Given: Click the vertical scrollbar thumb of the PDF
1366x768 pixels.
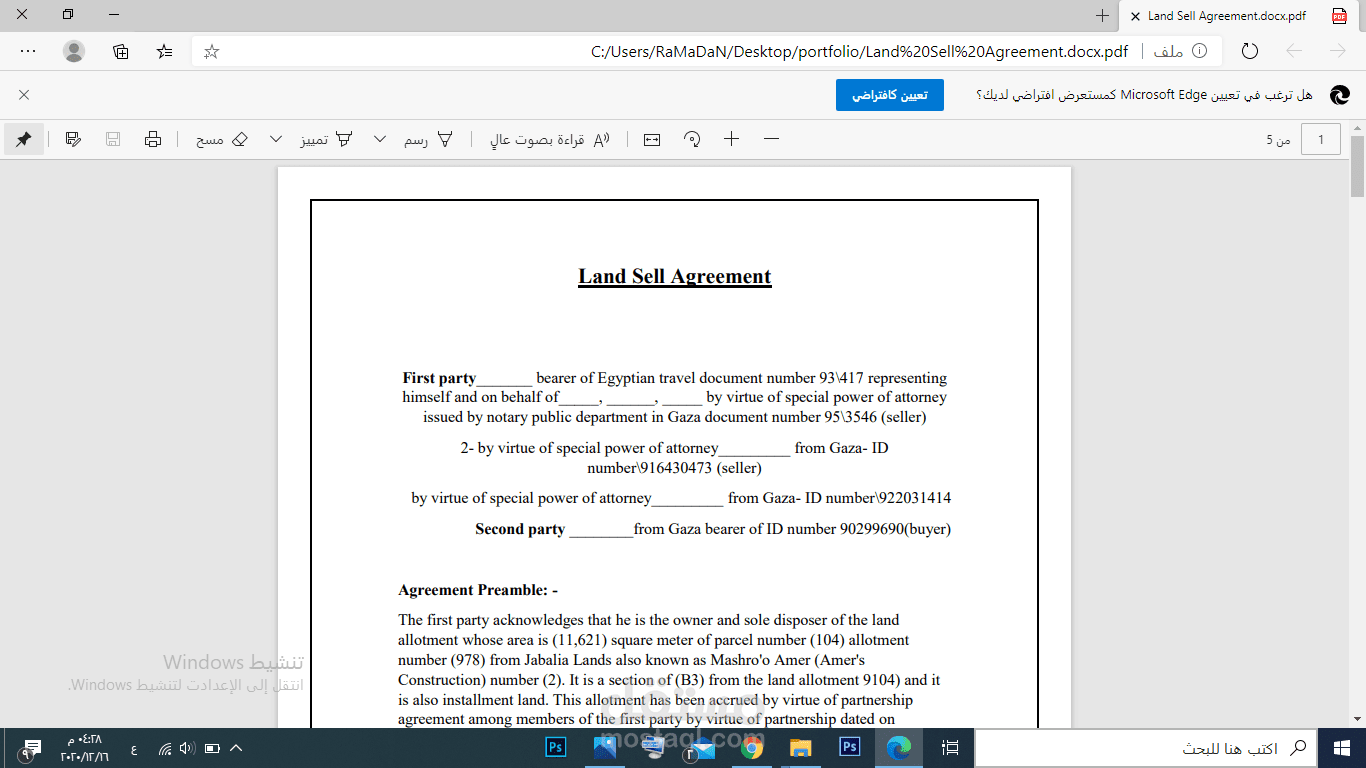Looking at the screenshot, I should tap(1358, 166).
